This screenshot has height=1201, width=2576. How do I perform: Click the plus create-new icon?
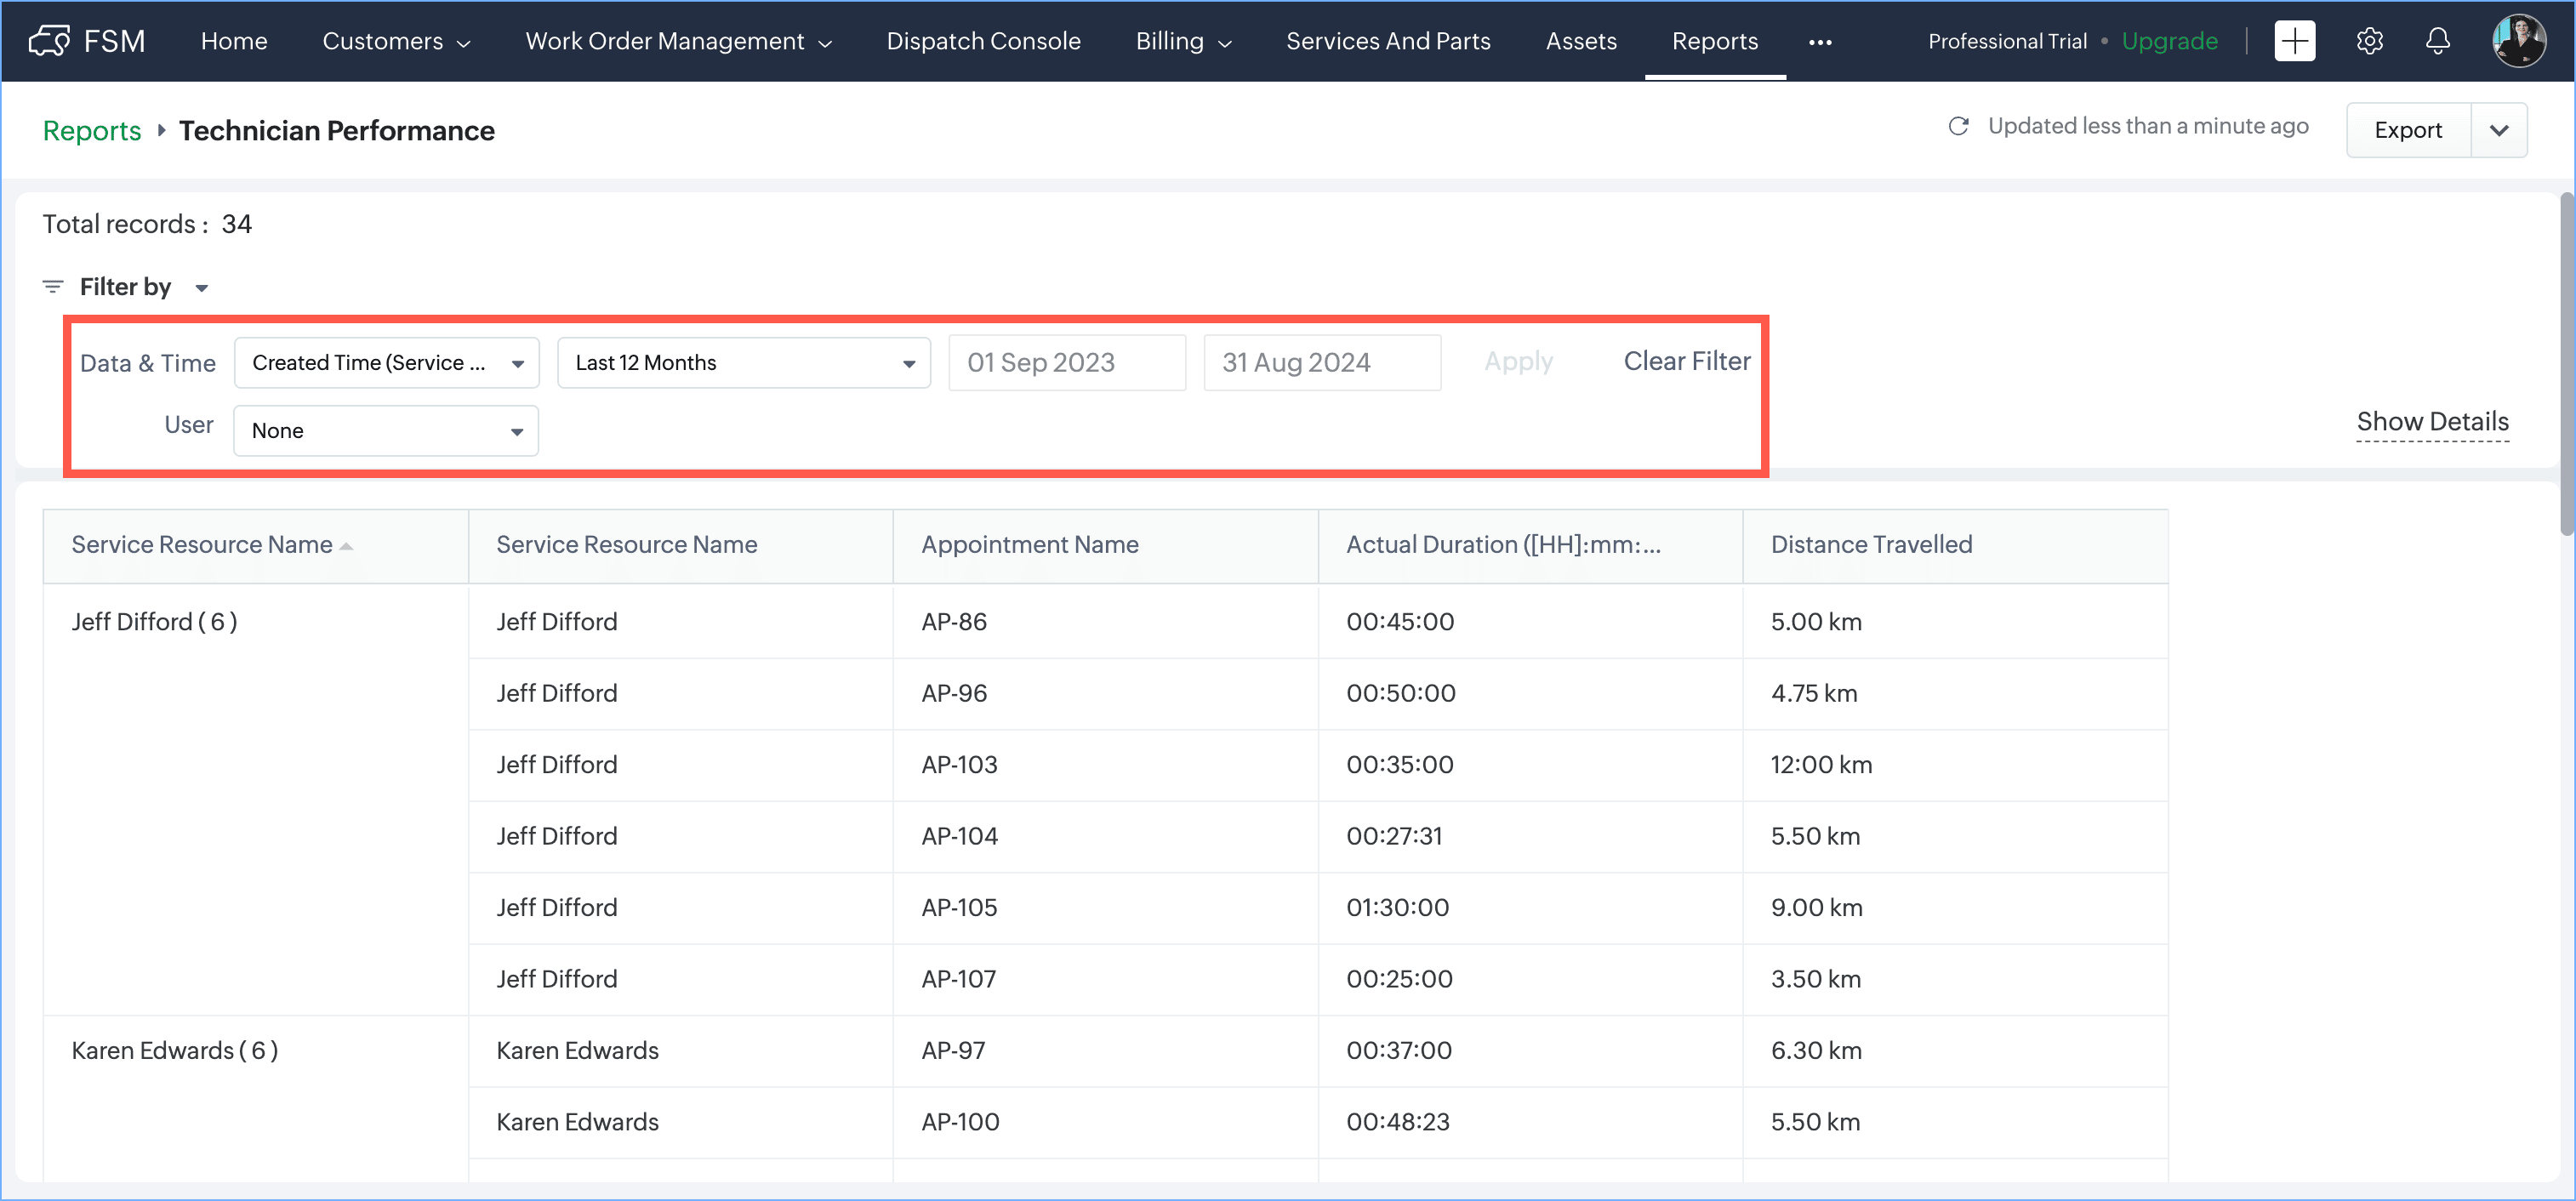coord(2294,41)
